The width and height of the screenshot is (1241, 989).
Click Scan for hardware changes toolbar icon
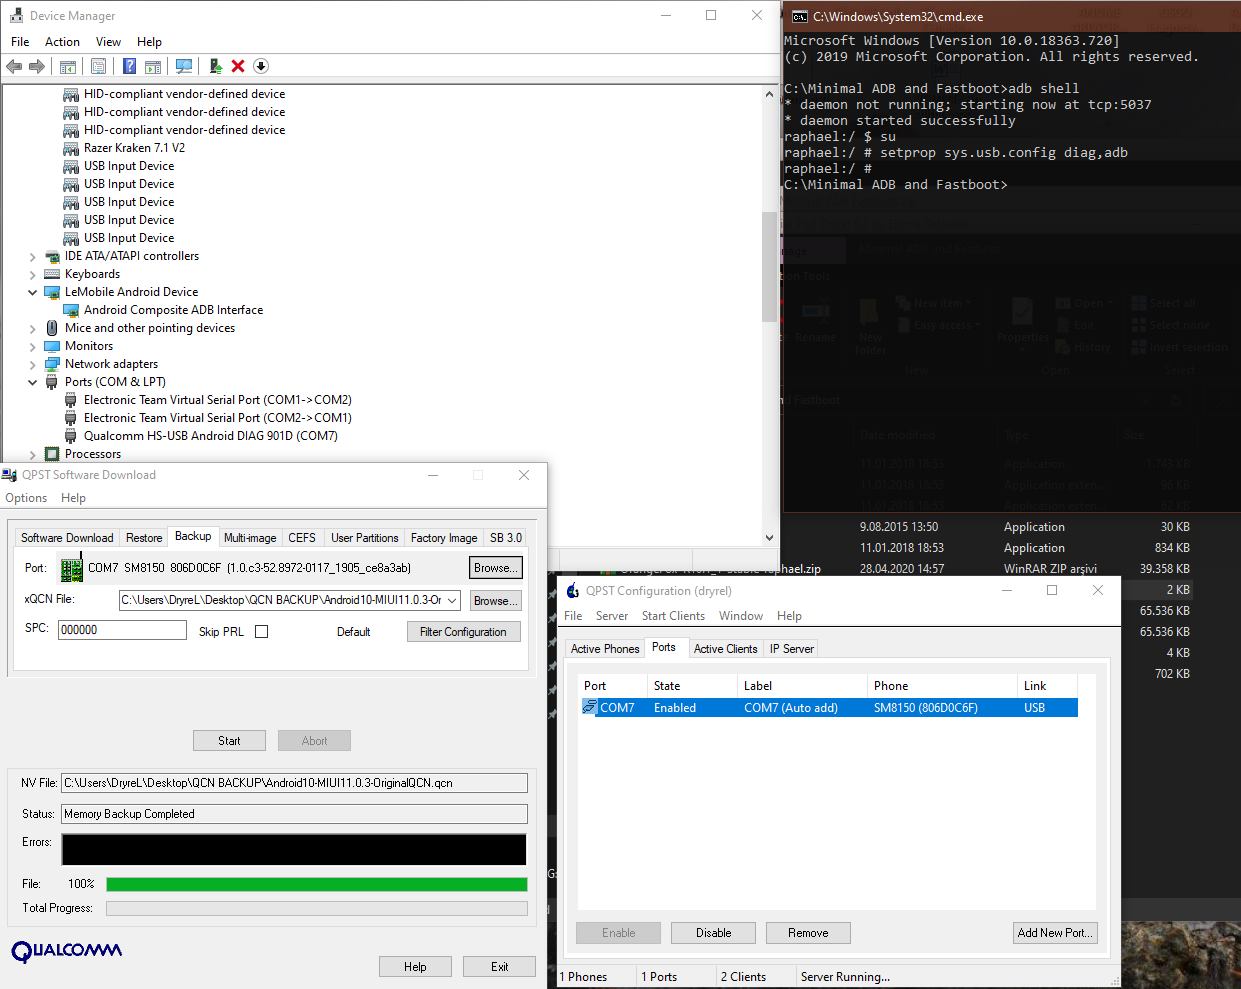(184, 66)
